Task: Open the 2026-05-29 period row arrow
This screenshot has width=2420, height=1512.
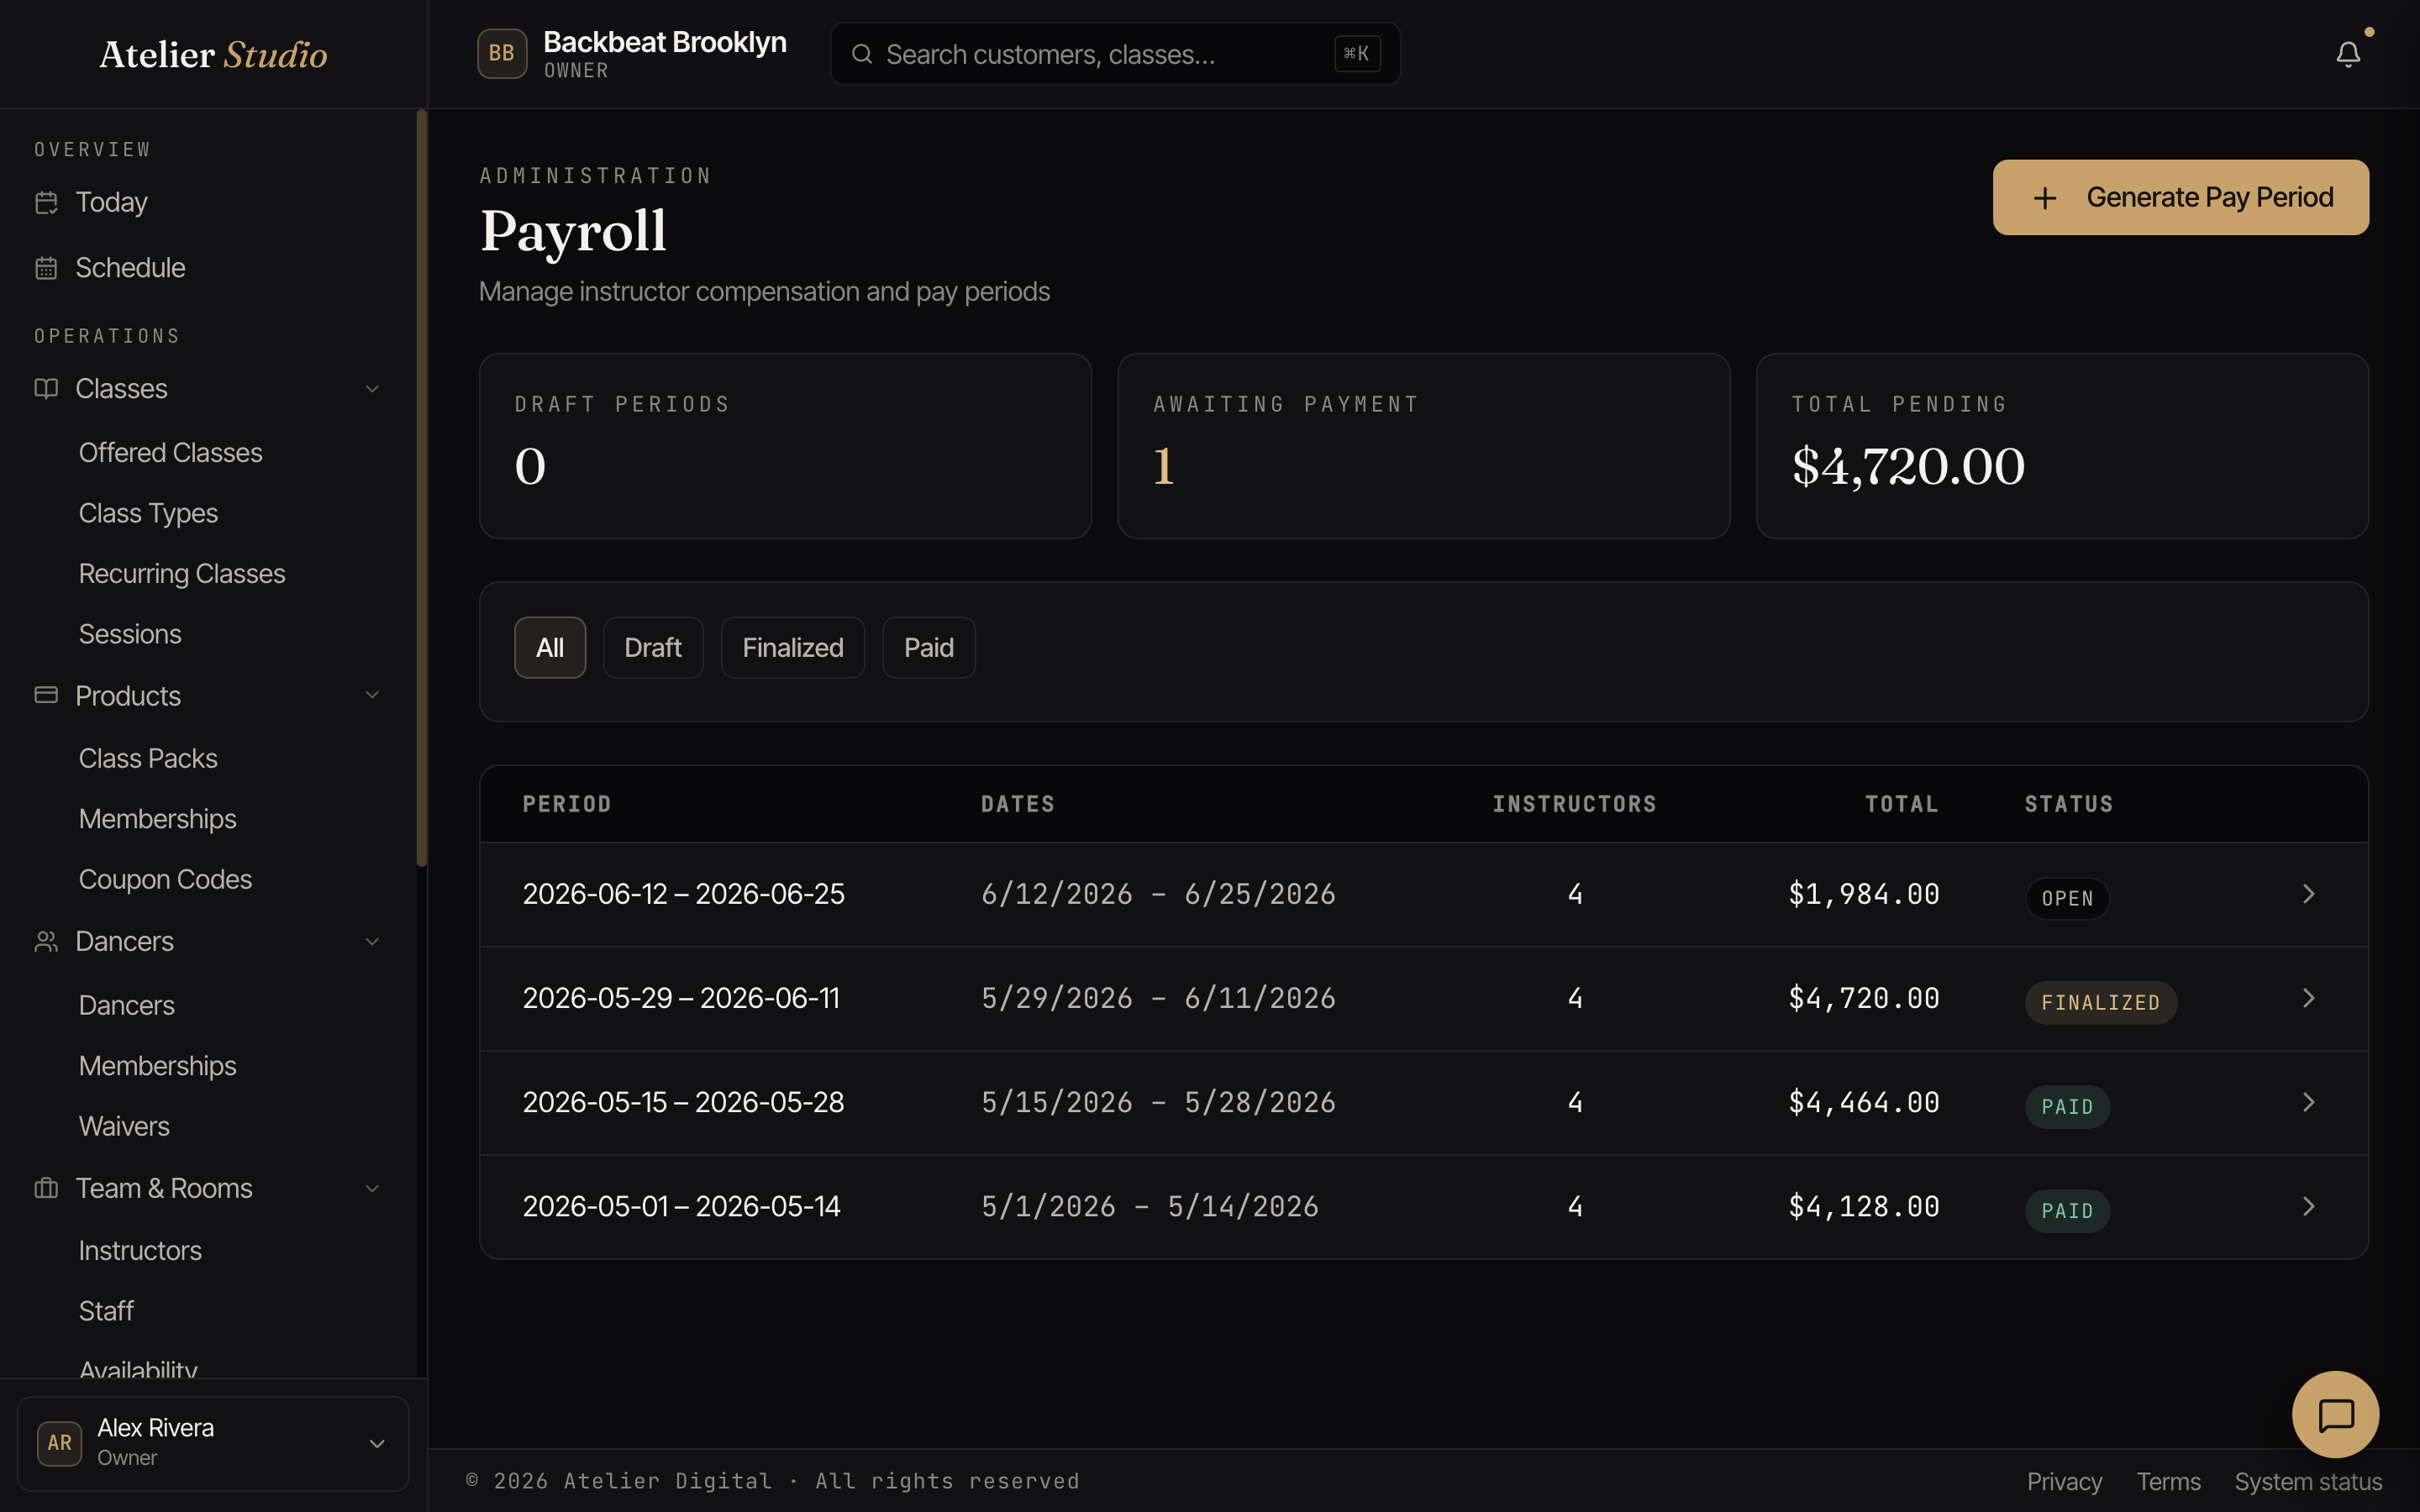Action: (2308, 998)
